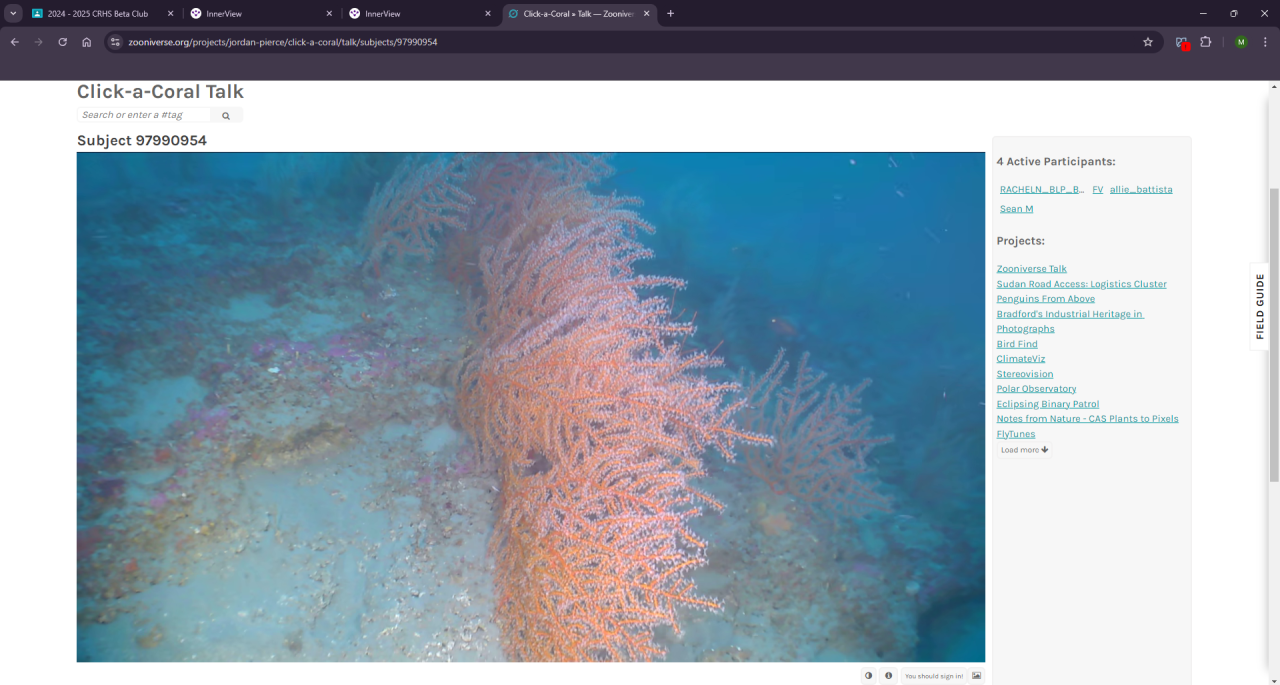Open the Chrome profile avatar M
Image resolution: width=1280 pixels, height=685 pixels.
(x=1241, y=42)
